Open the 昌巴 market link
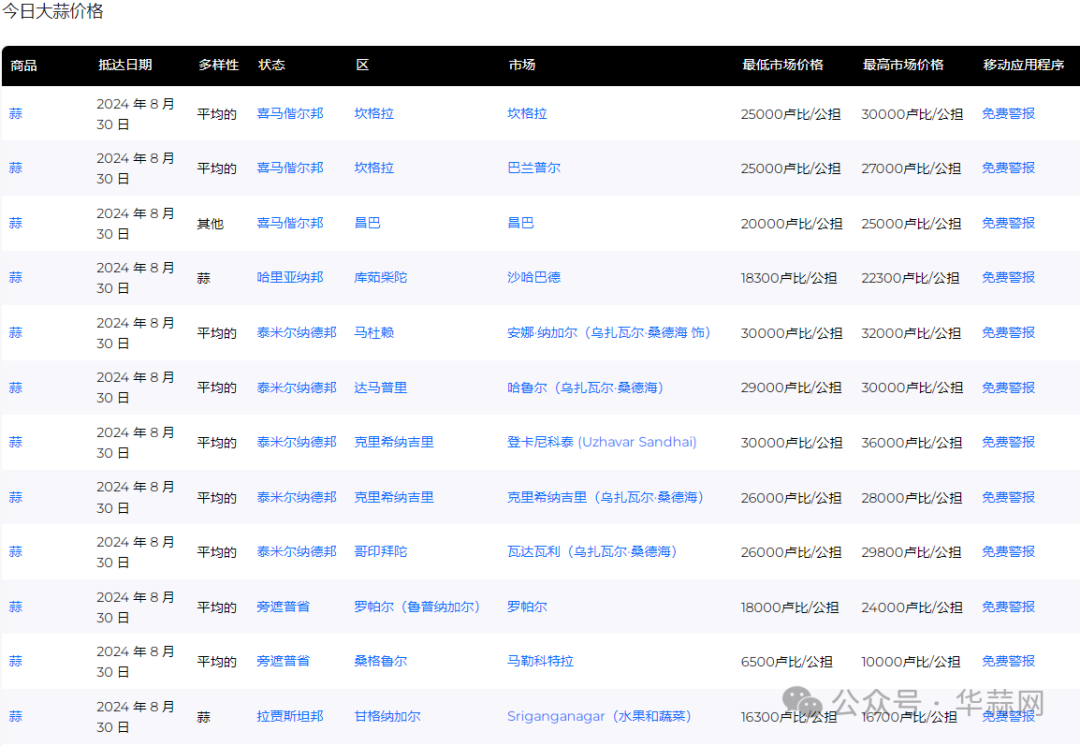 [521, 223]
